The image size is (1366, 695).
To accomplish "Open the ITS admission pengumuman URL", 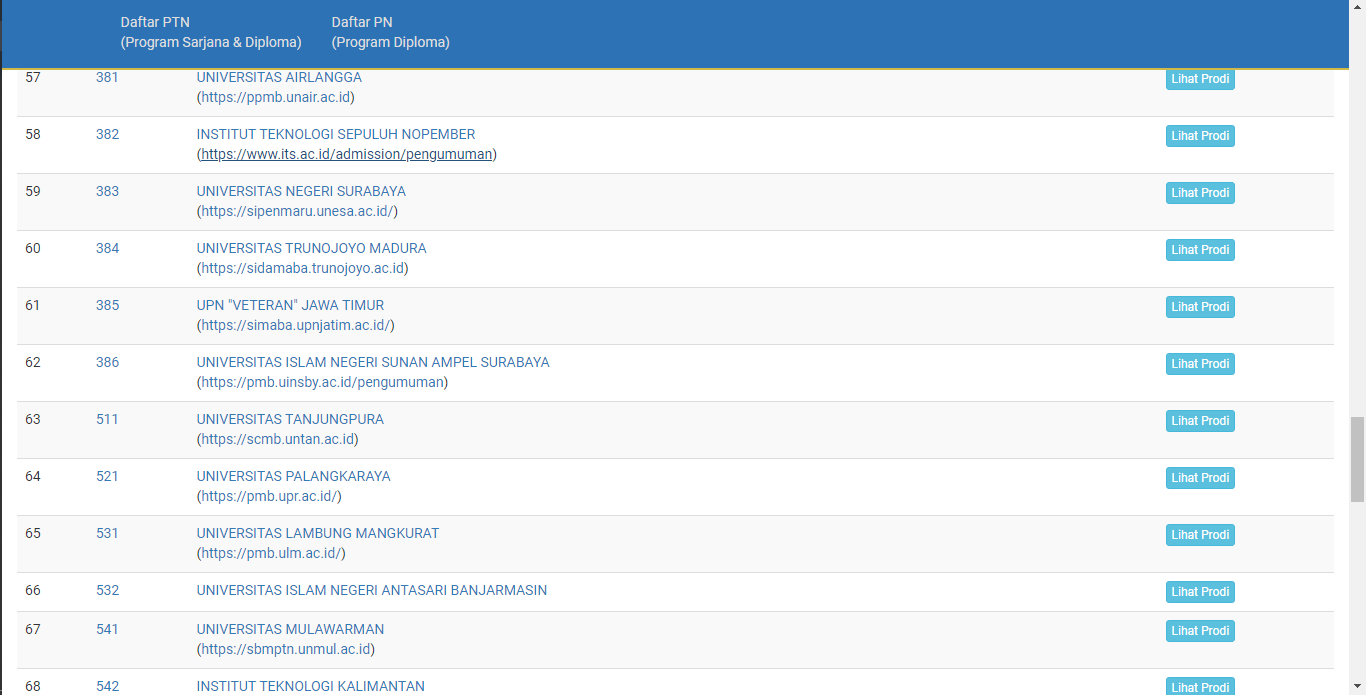I will (346, 154).
